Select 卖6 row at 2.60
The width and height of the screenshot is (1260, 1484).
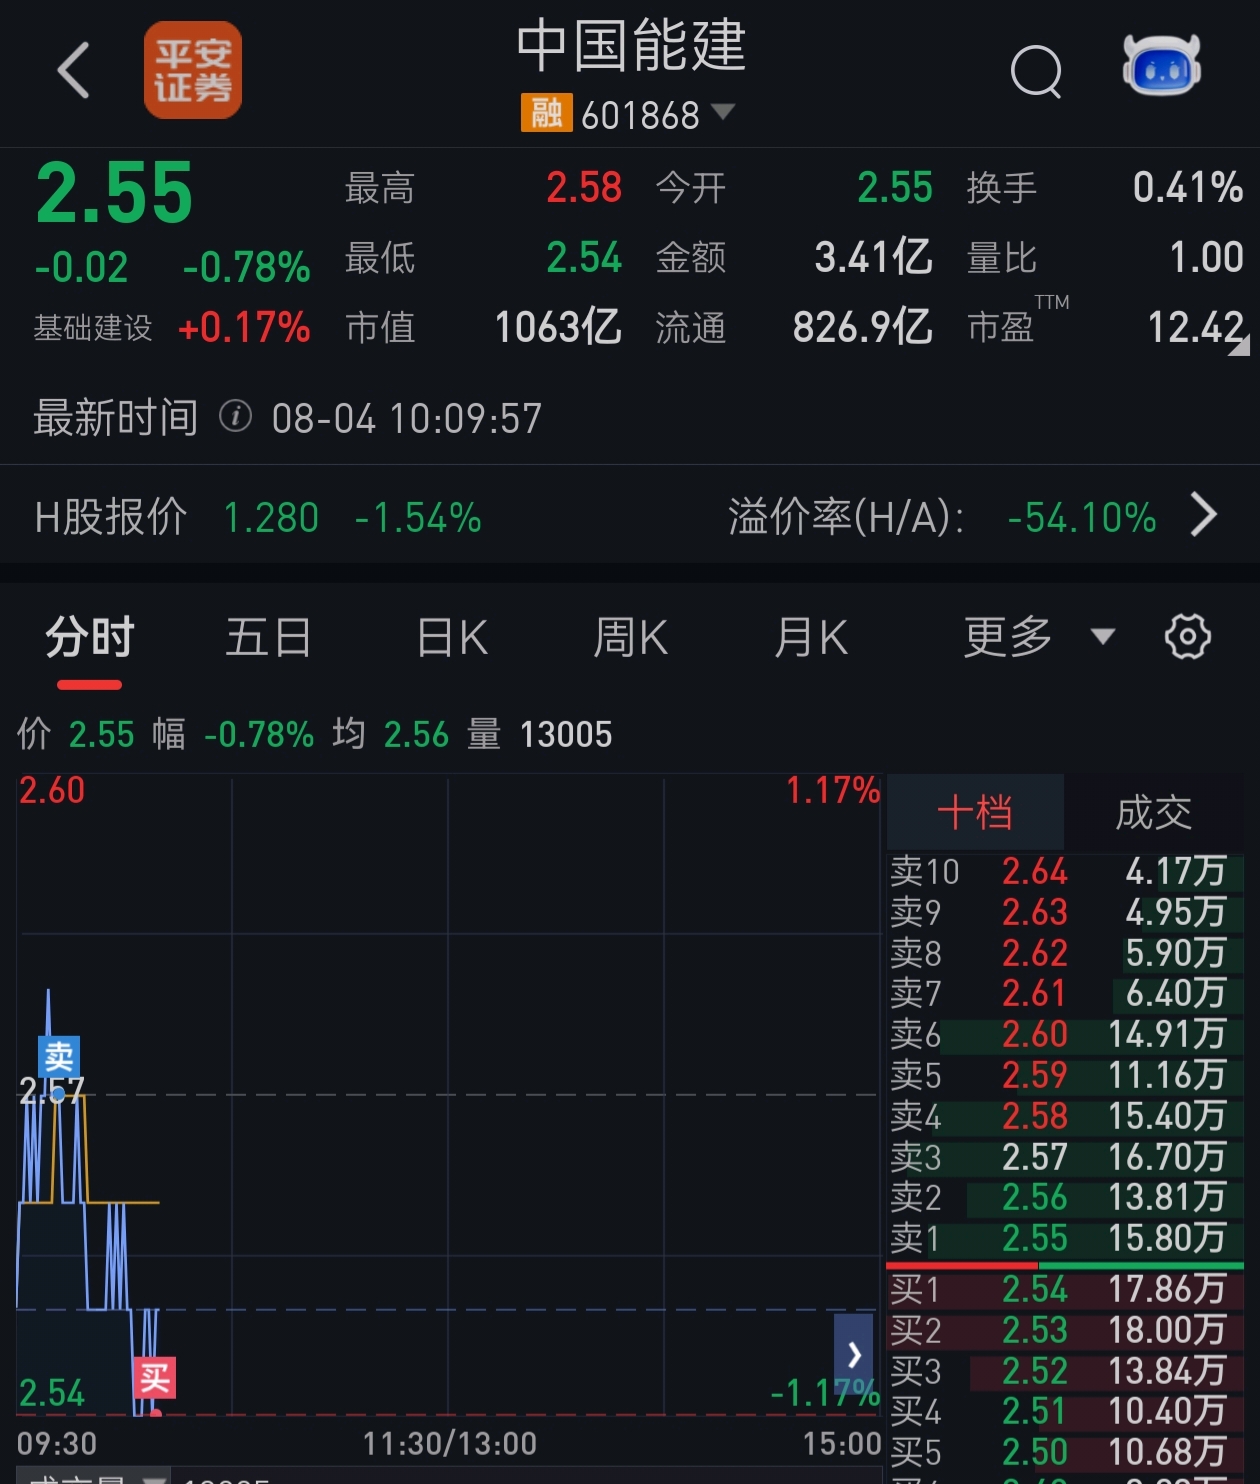tap(1065, 1034)
